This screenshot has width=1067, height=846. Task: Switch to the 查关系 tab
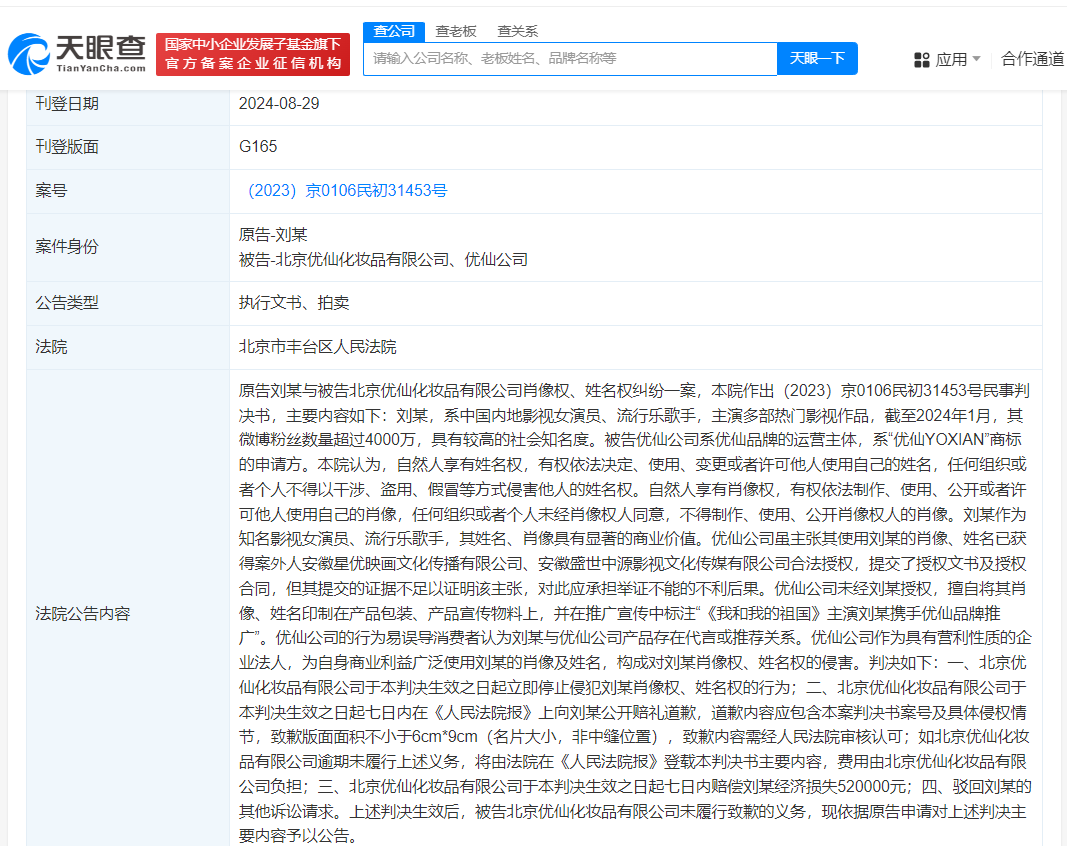pos(516,31)
